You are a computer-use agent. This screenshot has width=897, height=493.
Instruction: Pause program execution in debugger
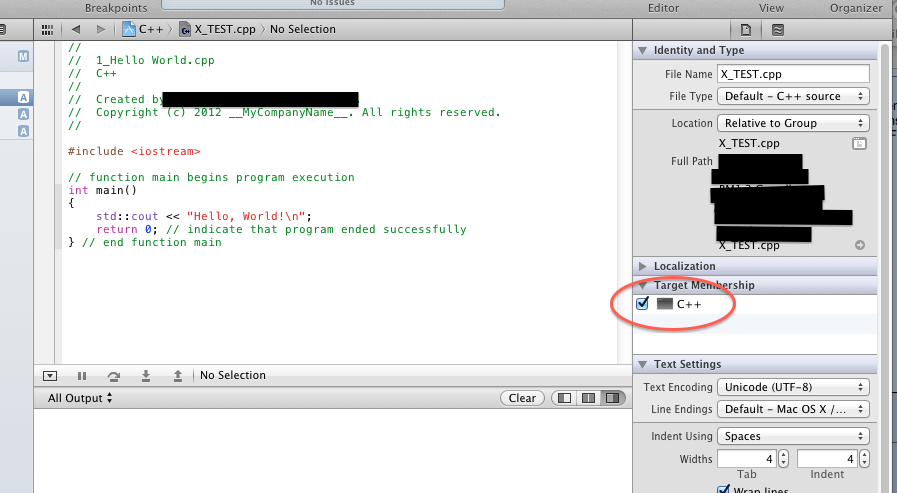pos(82,376)
